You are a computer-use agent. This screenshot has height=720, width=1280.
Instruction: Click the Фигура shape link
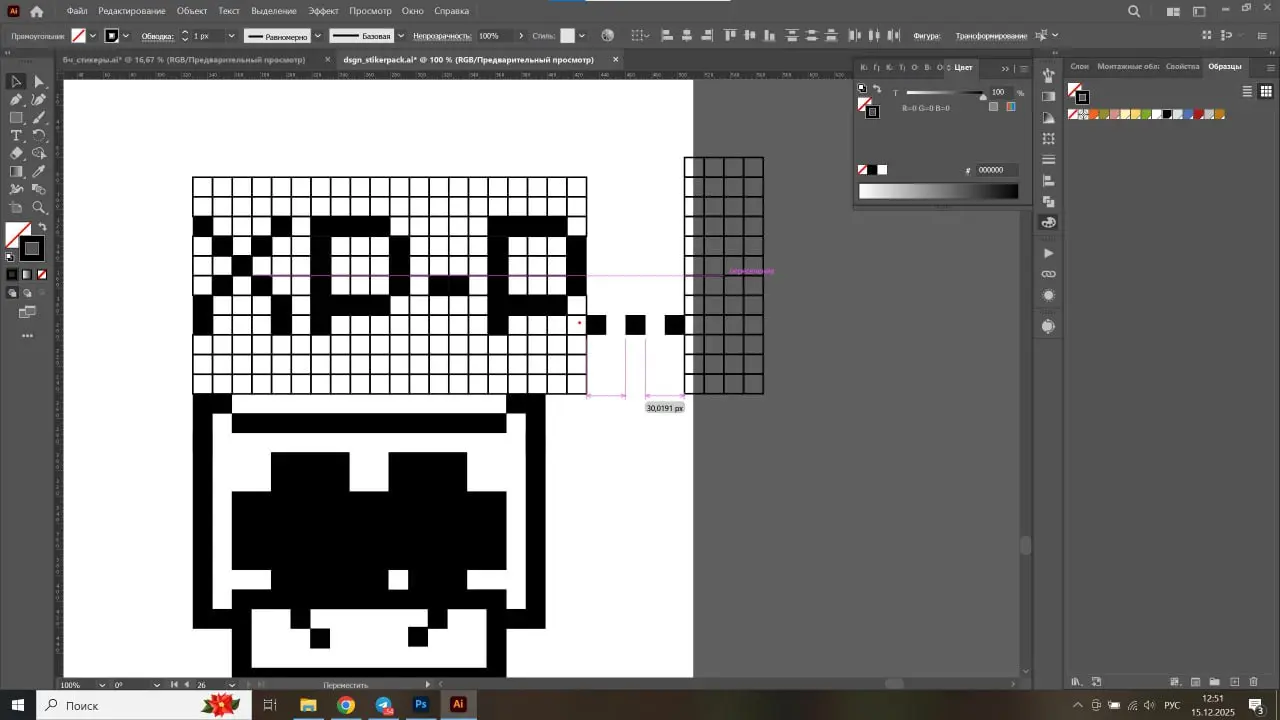(927, 36)
